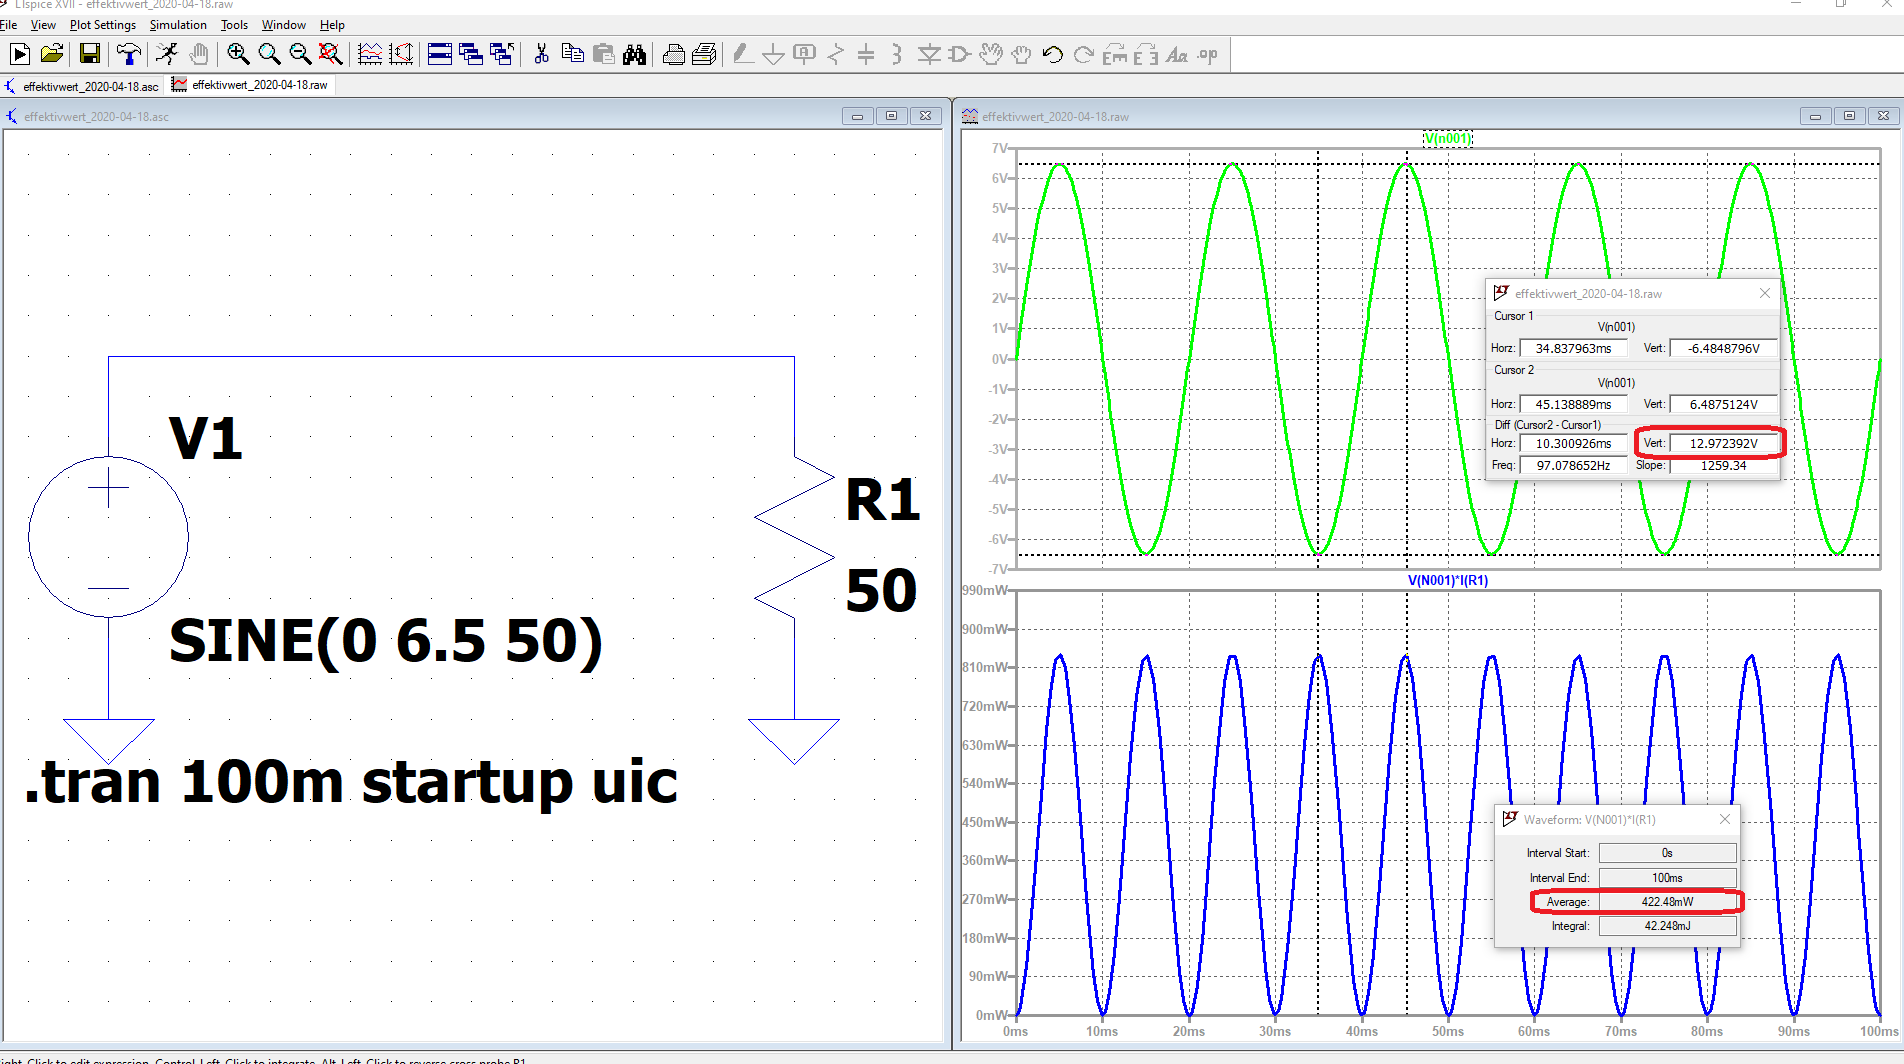
Task: Open the Control Panel hammer icon
Action: pos(128,54)
